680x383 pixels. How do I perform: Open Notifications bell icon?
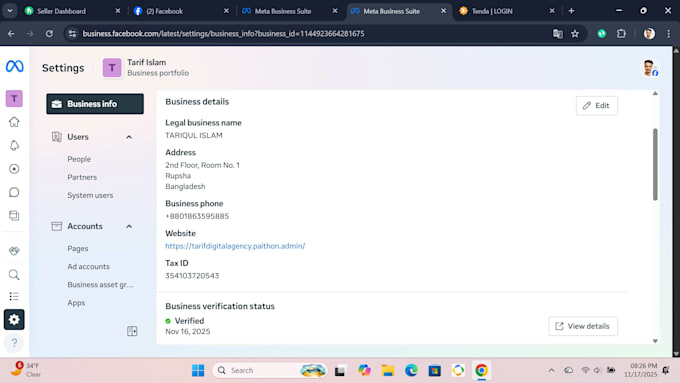14,145
